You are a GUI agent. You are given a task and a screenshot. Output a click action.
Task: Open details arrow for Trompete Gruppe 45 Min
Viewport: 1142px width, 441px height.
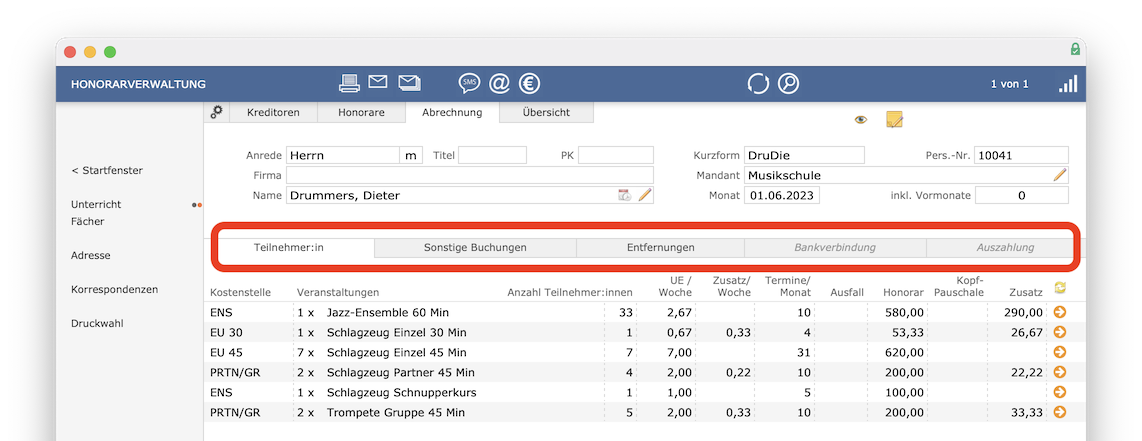(x=1060, y=412)
